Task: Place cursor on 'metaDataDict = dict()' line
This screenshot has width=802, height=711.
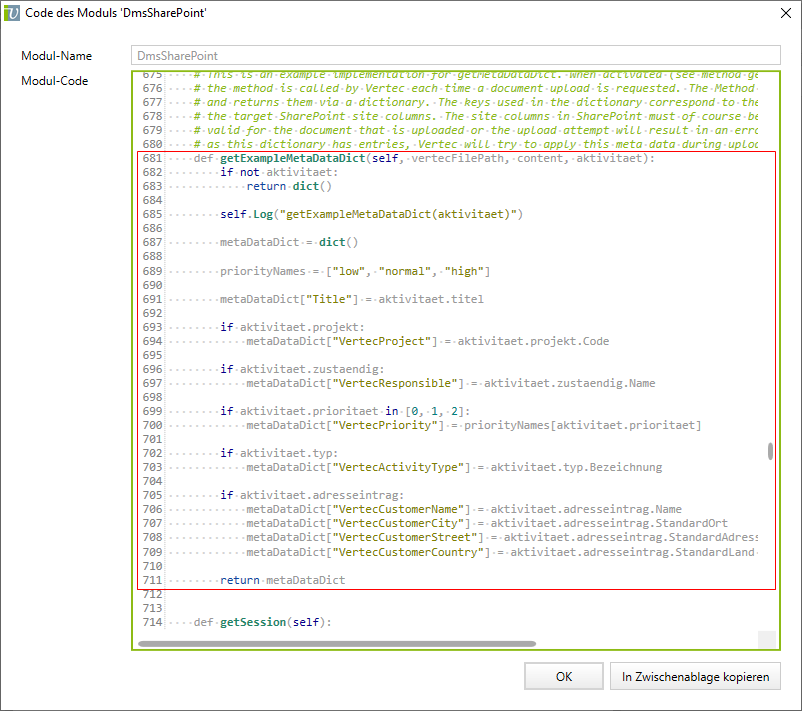Action: point(288,242)
